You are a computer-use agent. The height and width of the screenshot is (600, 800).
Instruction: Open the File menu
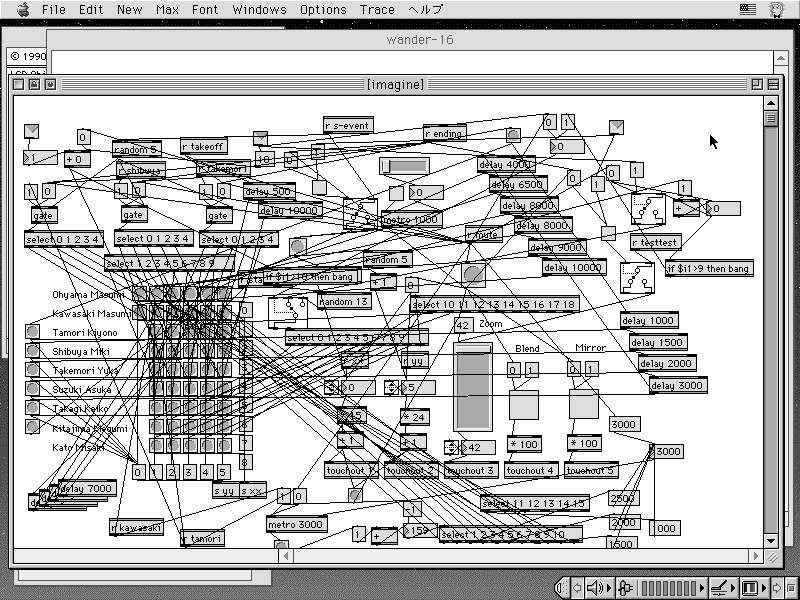coord(54,9)
